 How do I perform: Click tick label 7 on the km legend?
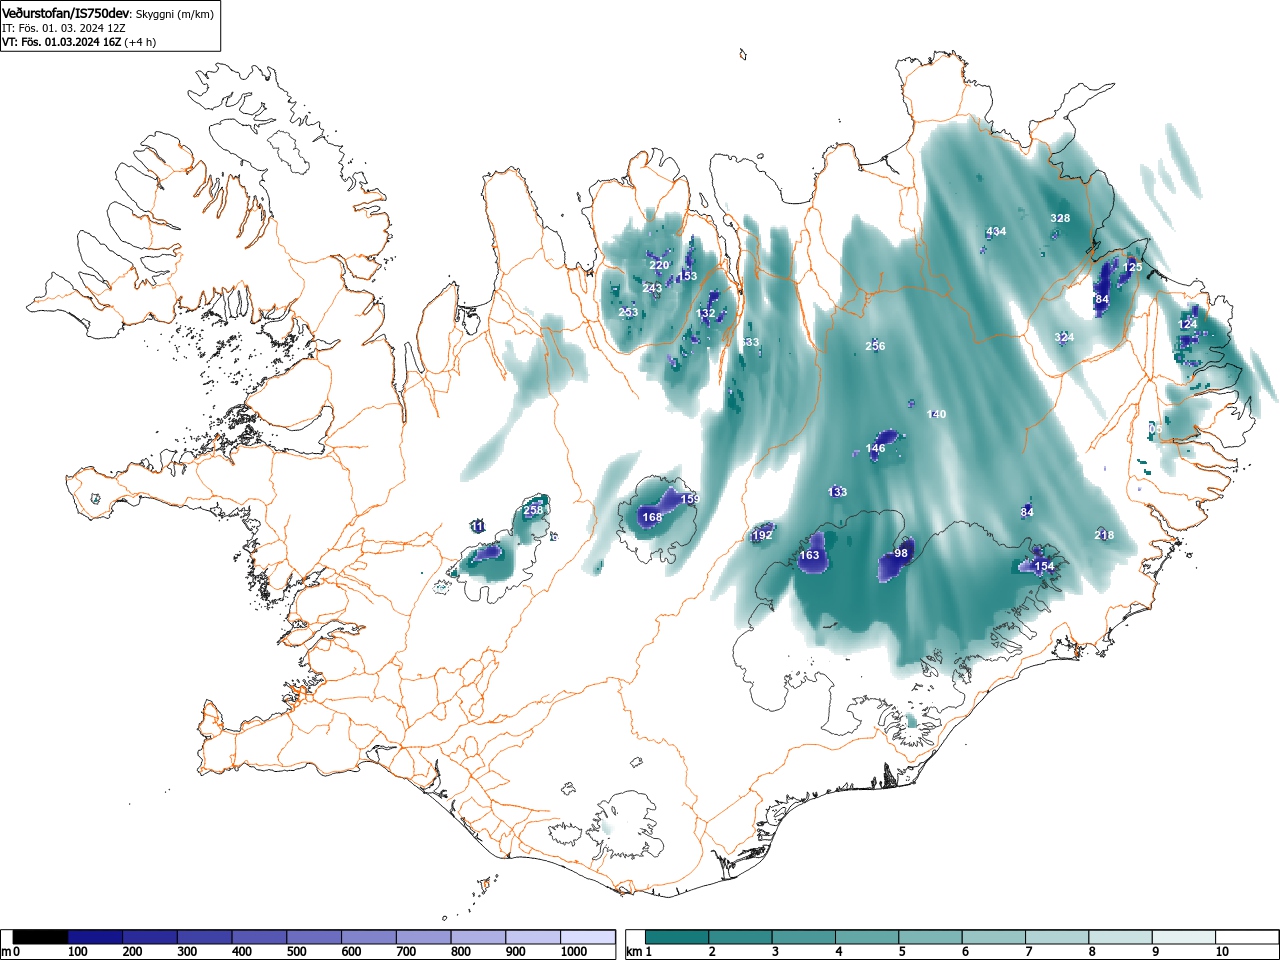pos(1029,952)
